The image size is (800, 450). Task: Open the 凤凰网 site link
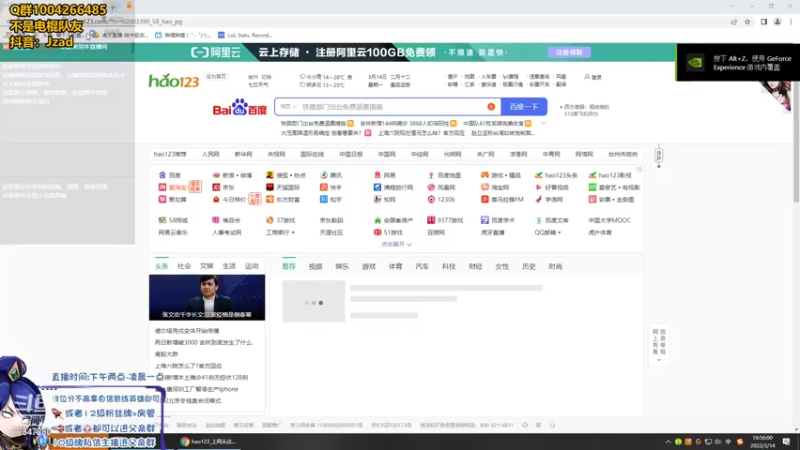441,187
